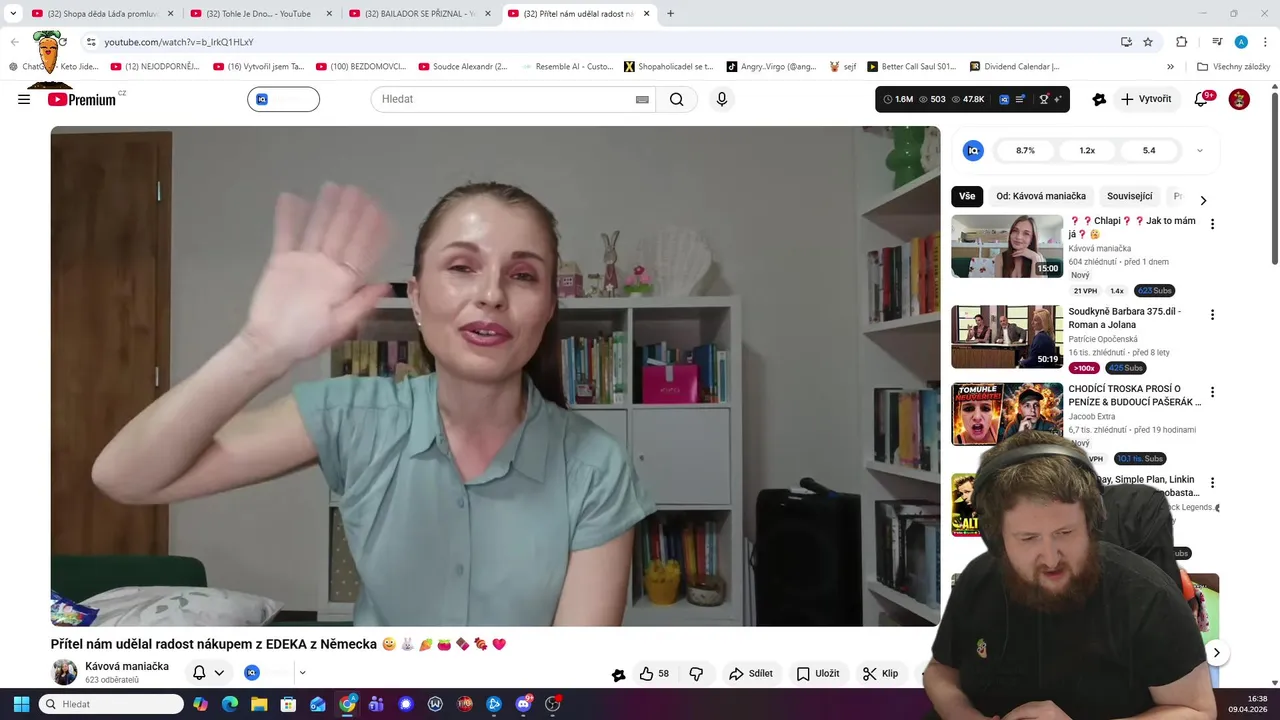Open Soudkyně Barbara 375.díl thumbnail
The height and width of the screenshot is (720, 1280).
pos(1007,337)
